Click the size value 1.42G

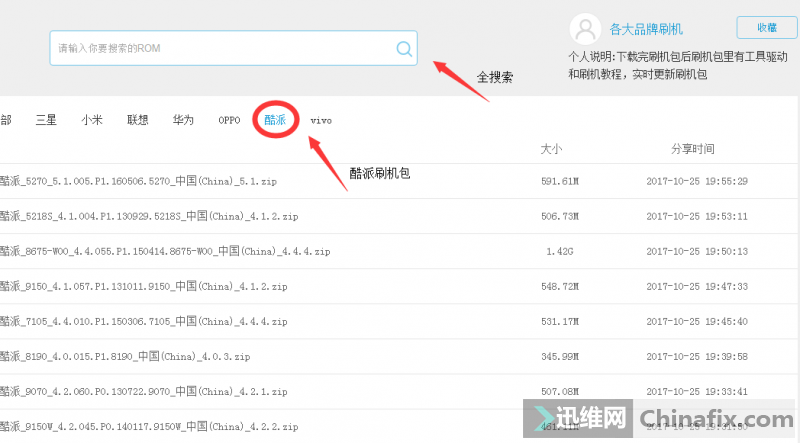560,252
